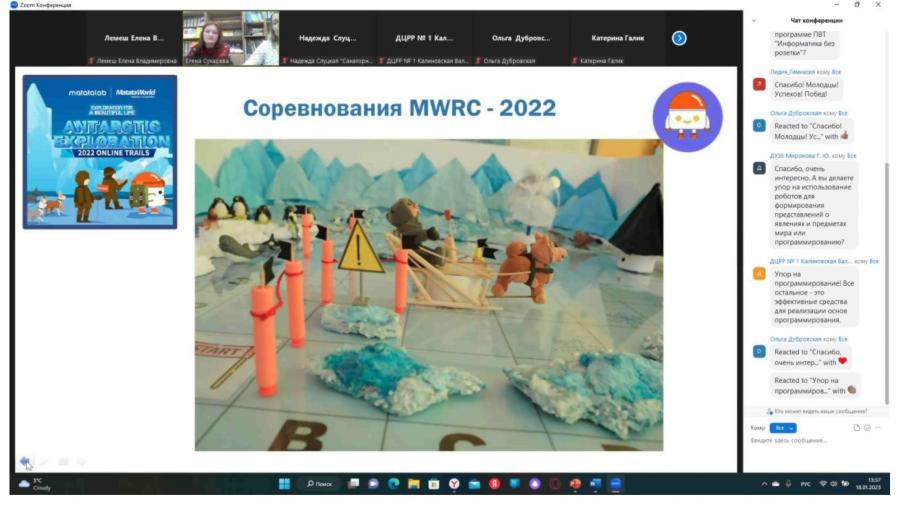Select the Катерина Галик participant tile
The height and width of the screenshot is (508, 900).
618,38
